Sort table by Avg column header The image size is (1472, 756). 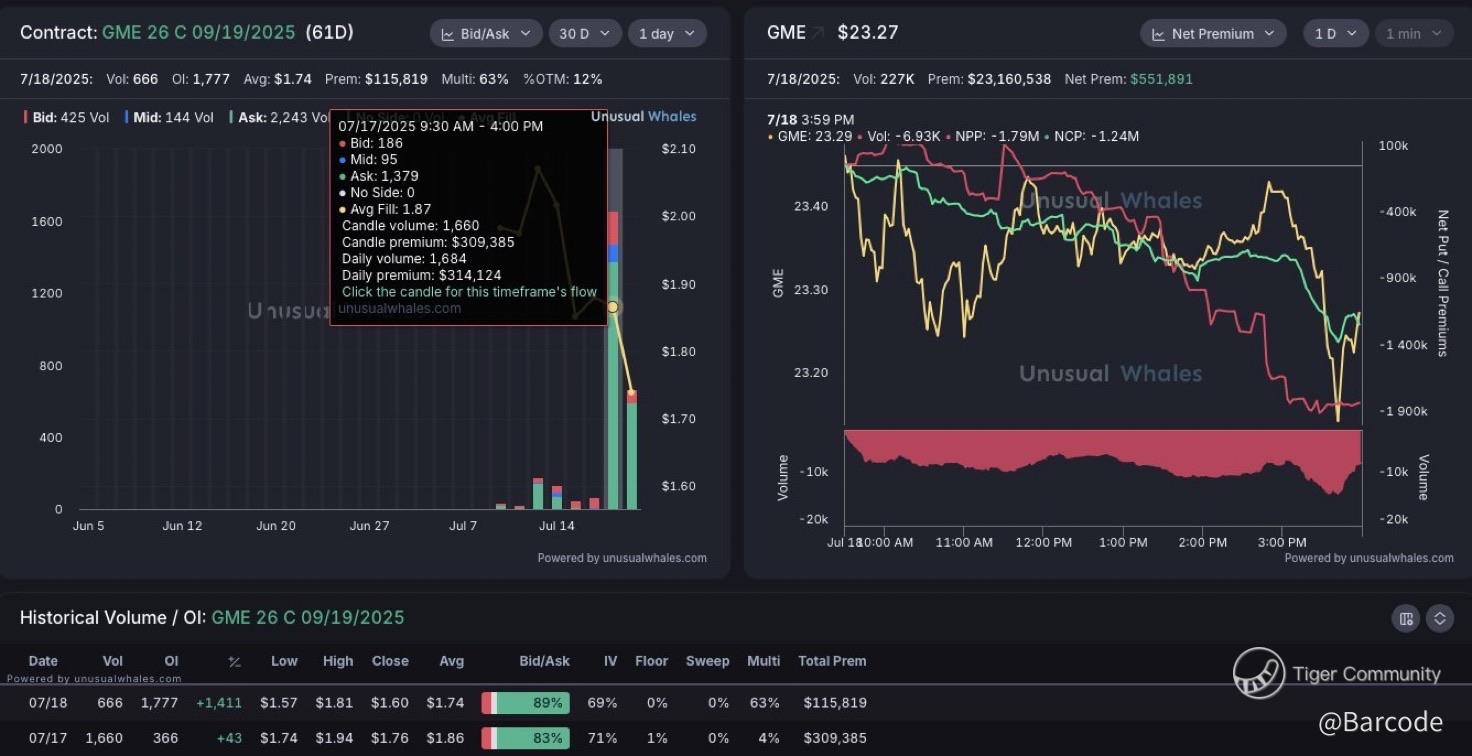(452, 661)
